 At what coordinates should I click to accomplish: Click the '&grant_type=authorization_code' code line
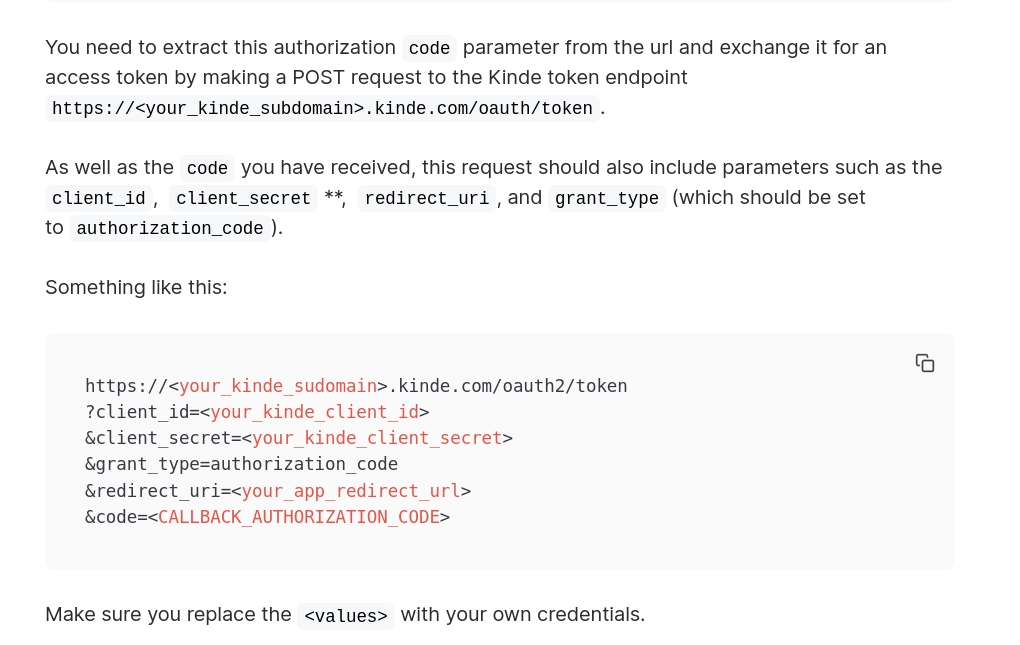click(x=241, y=464)
